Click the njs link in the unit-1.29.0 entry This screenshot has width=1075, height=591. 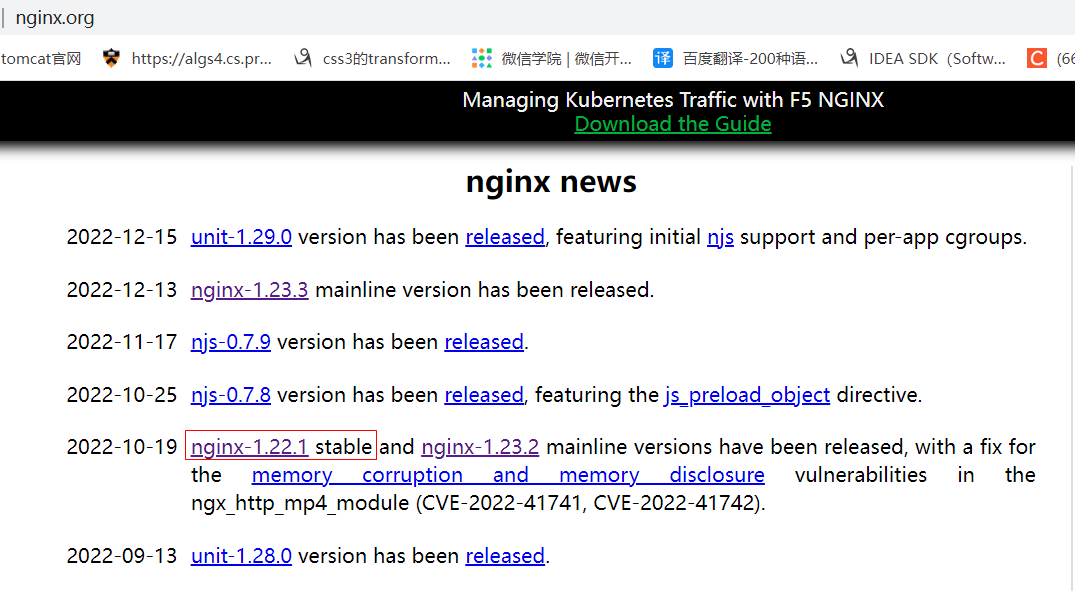[720, 237]
